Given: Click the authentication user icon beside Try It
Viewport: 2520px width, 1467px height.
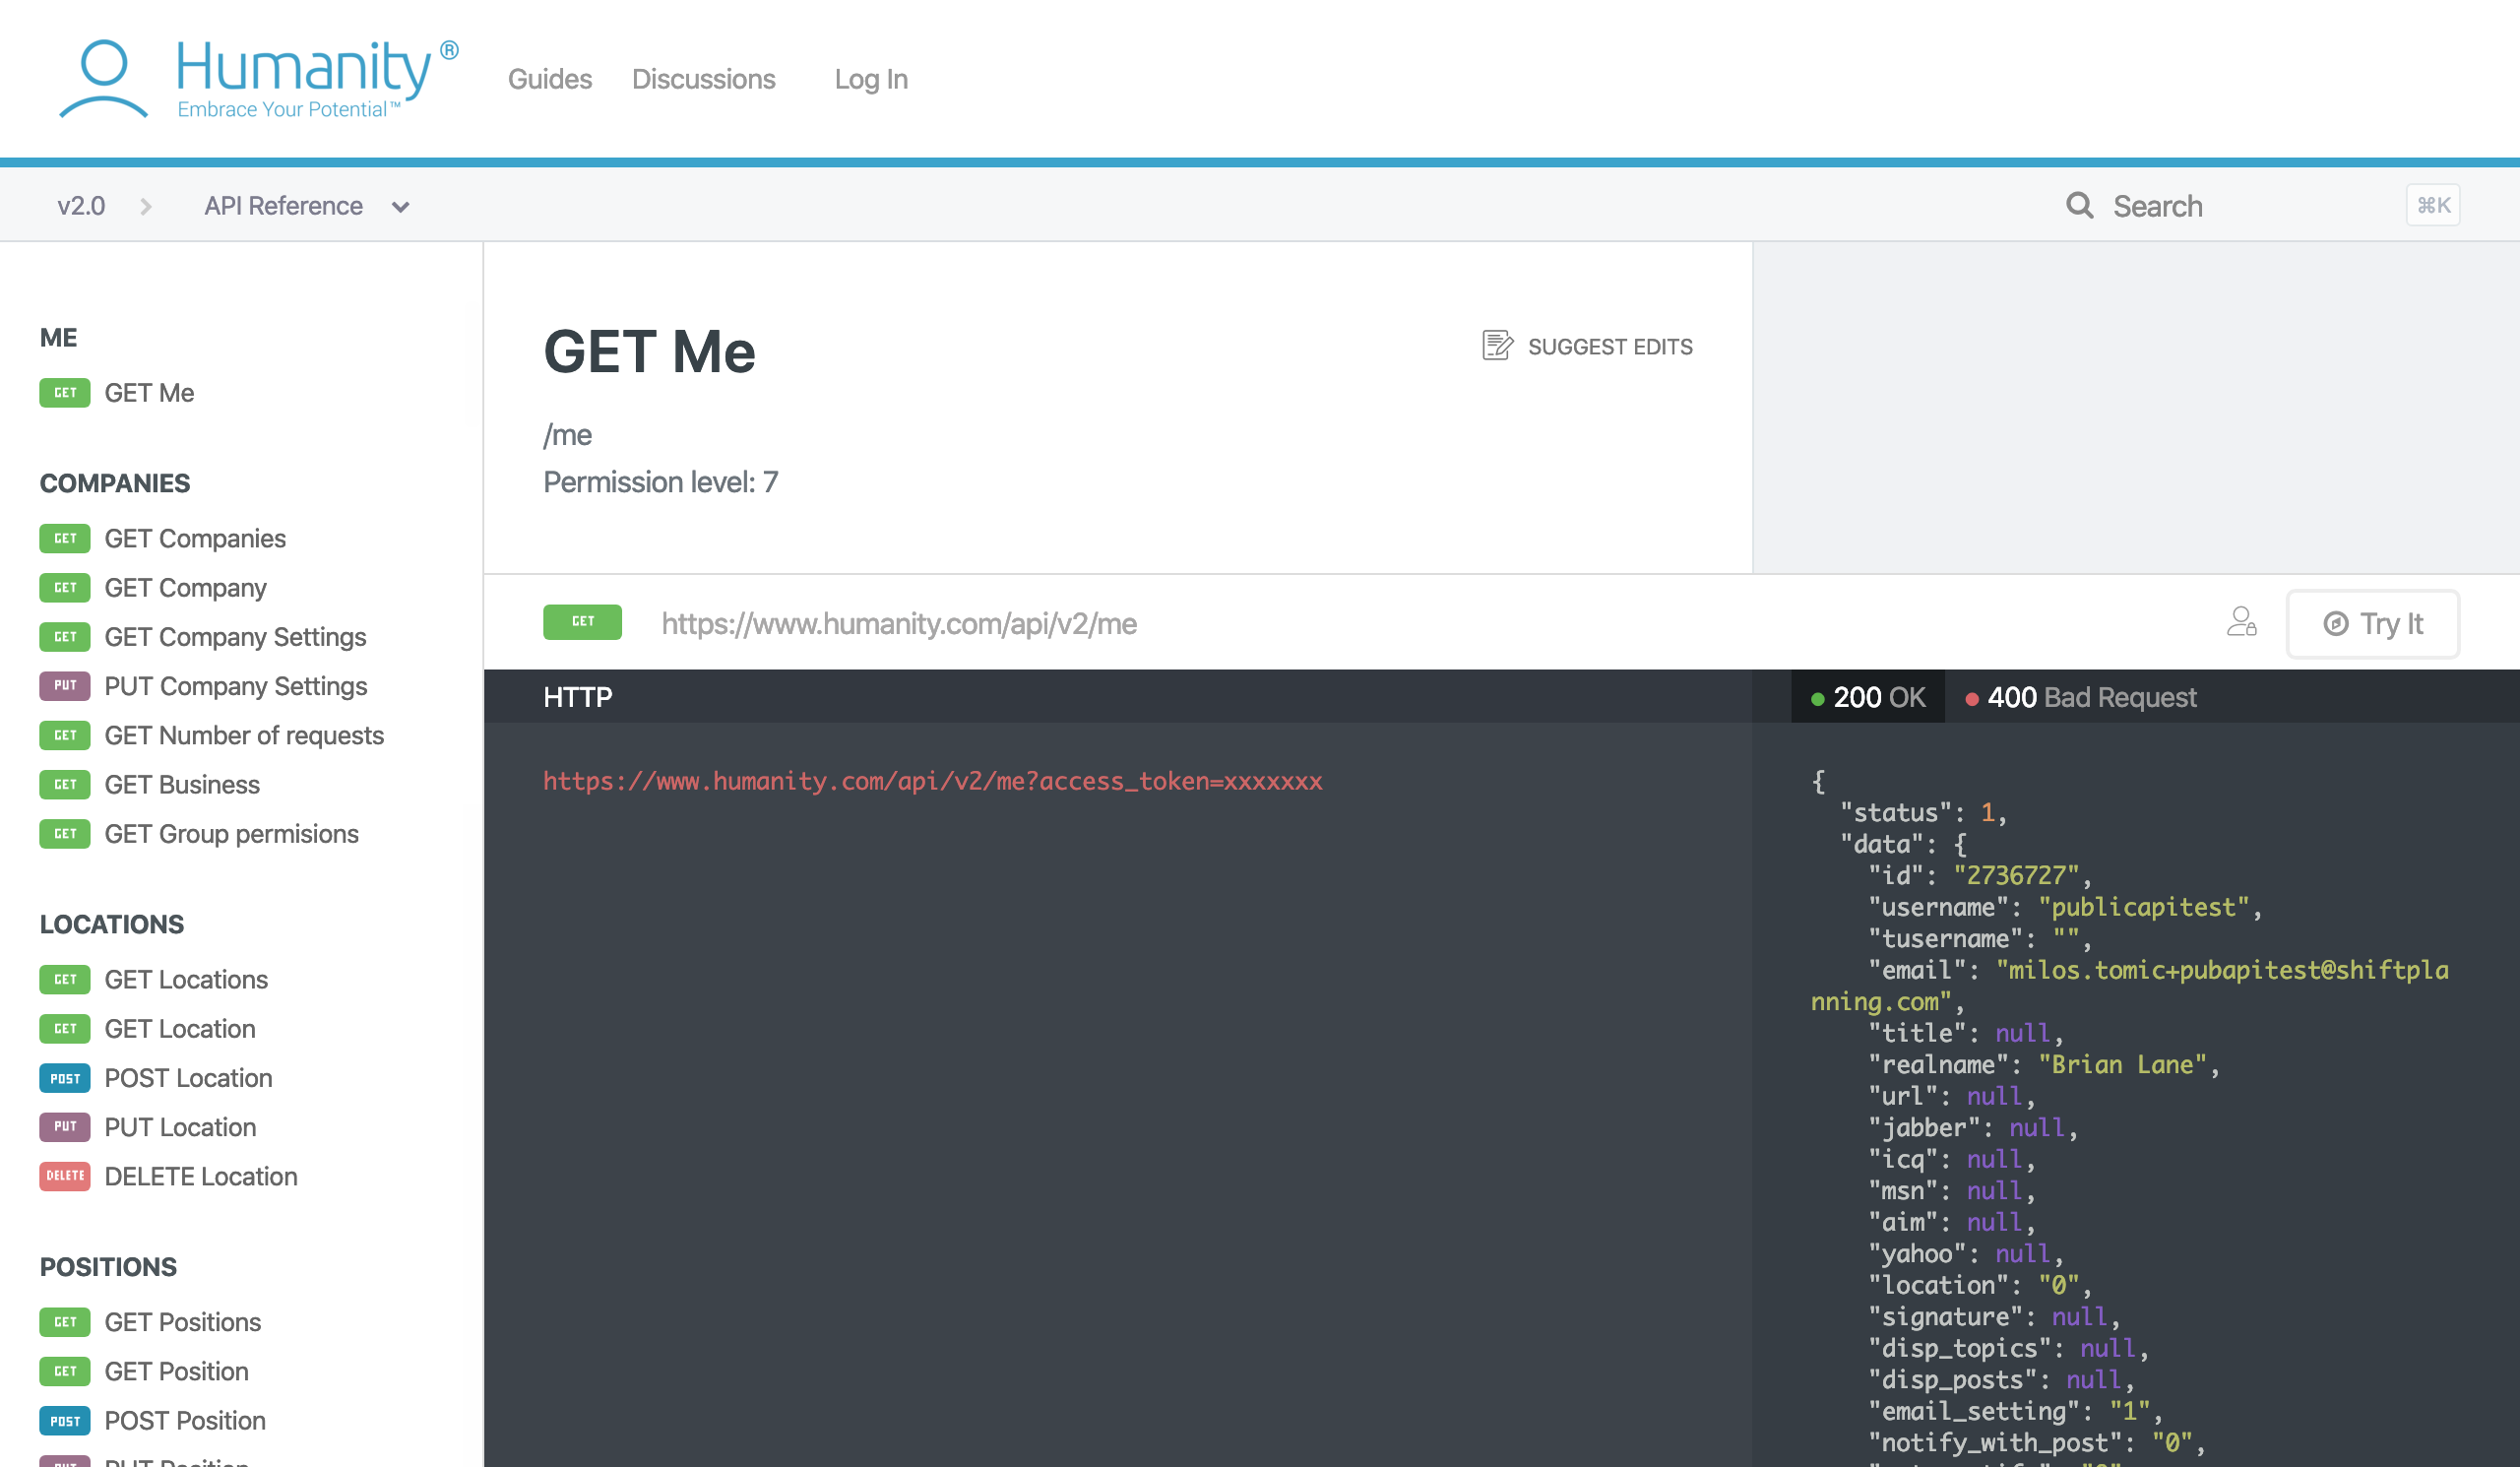Looking at the screenshot, I should coord(2241,623).
